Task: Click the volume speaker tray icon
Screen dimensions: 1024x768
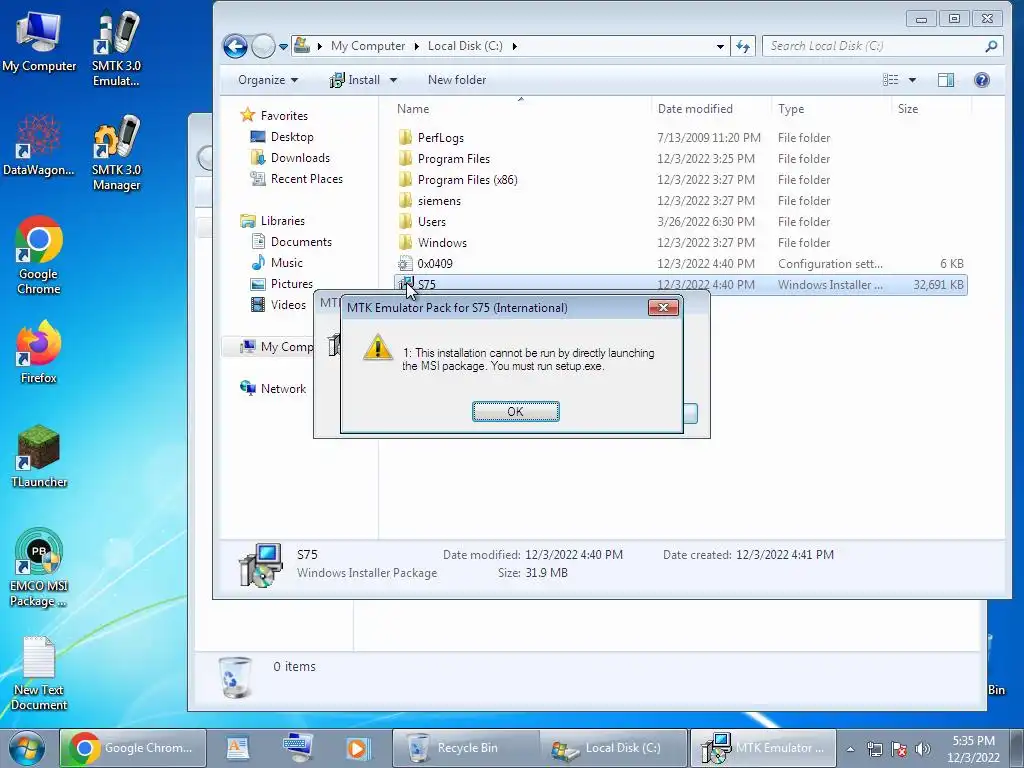Action: click(x=923, y=749)
